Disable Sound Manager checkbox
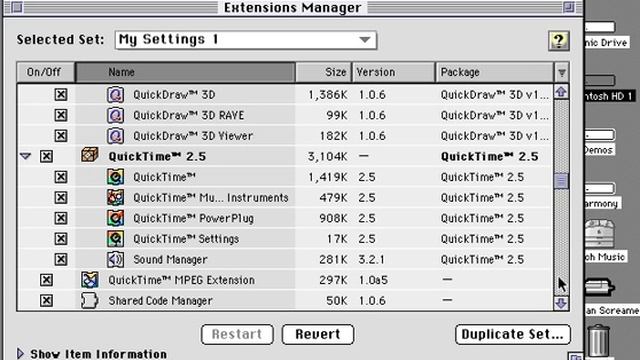Screen dimensions: 640x360 click(61, 259)
